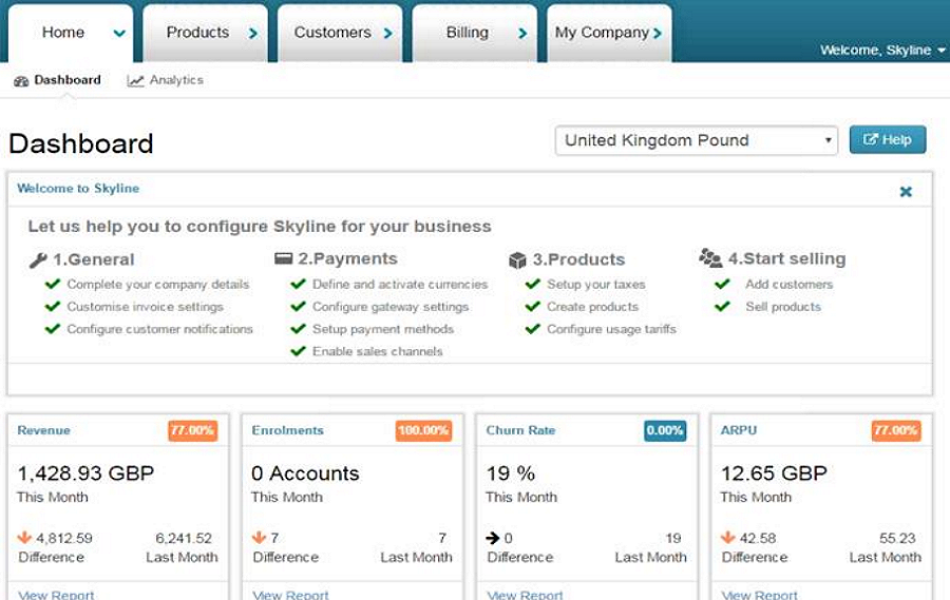The image size is (950, 600).
Task: Open View Report link under Enrolments
Action: (x=291, y=594)
